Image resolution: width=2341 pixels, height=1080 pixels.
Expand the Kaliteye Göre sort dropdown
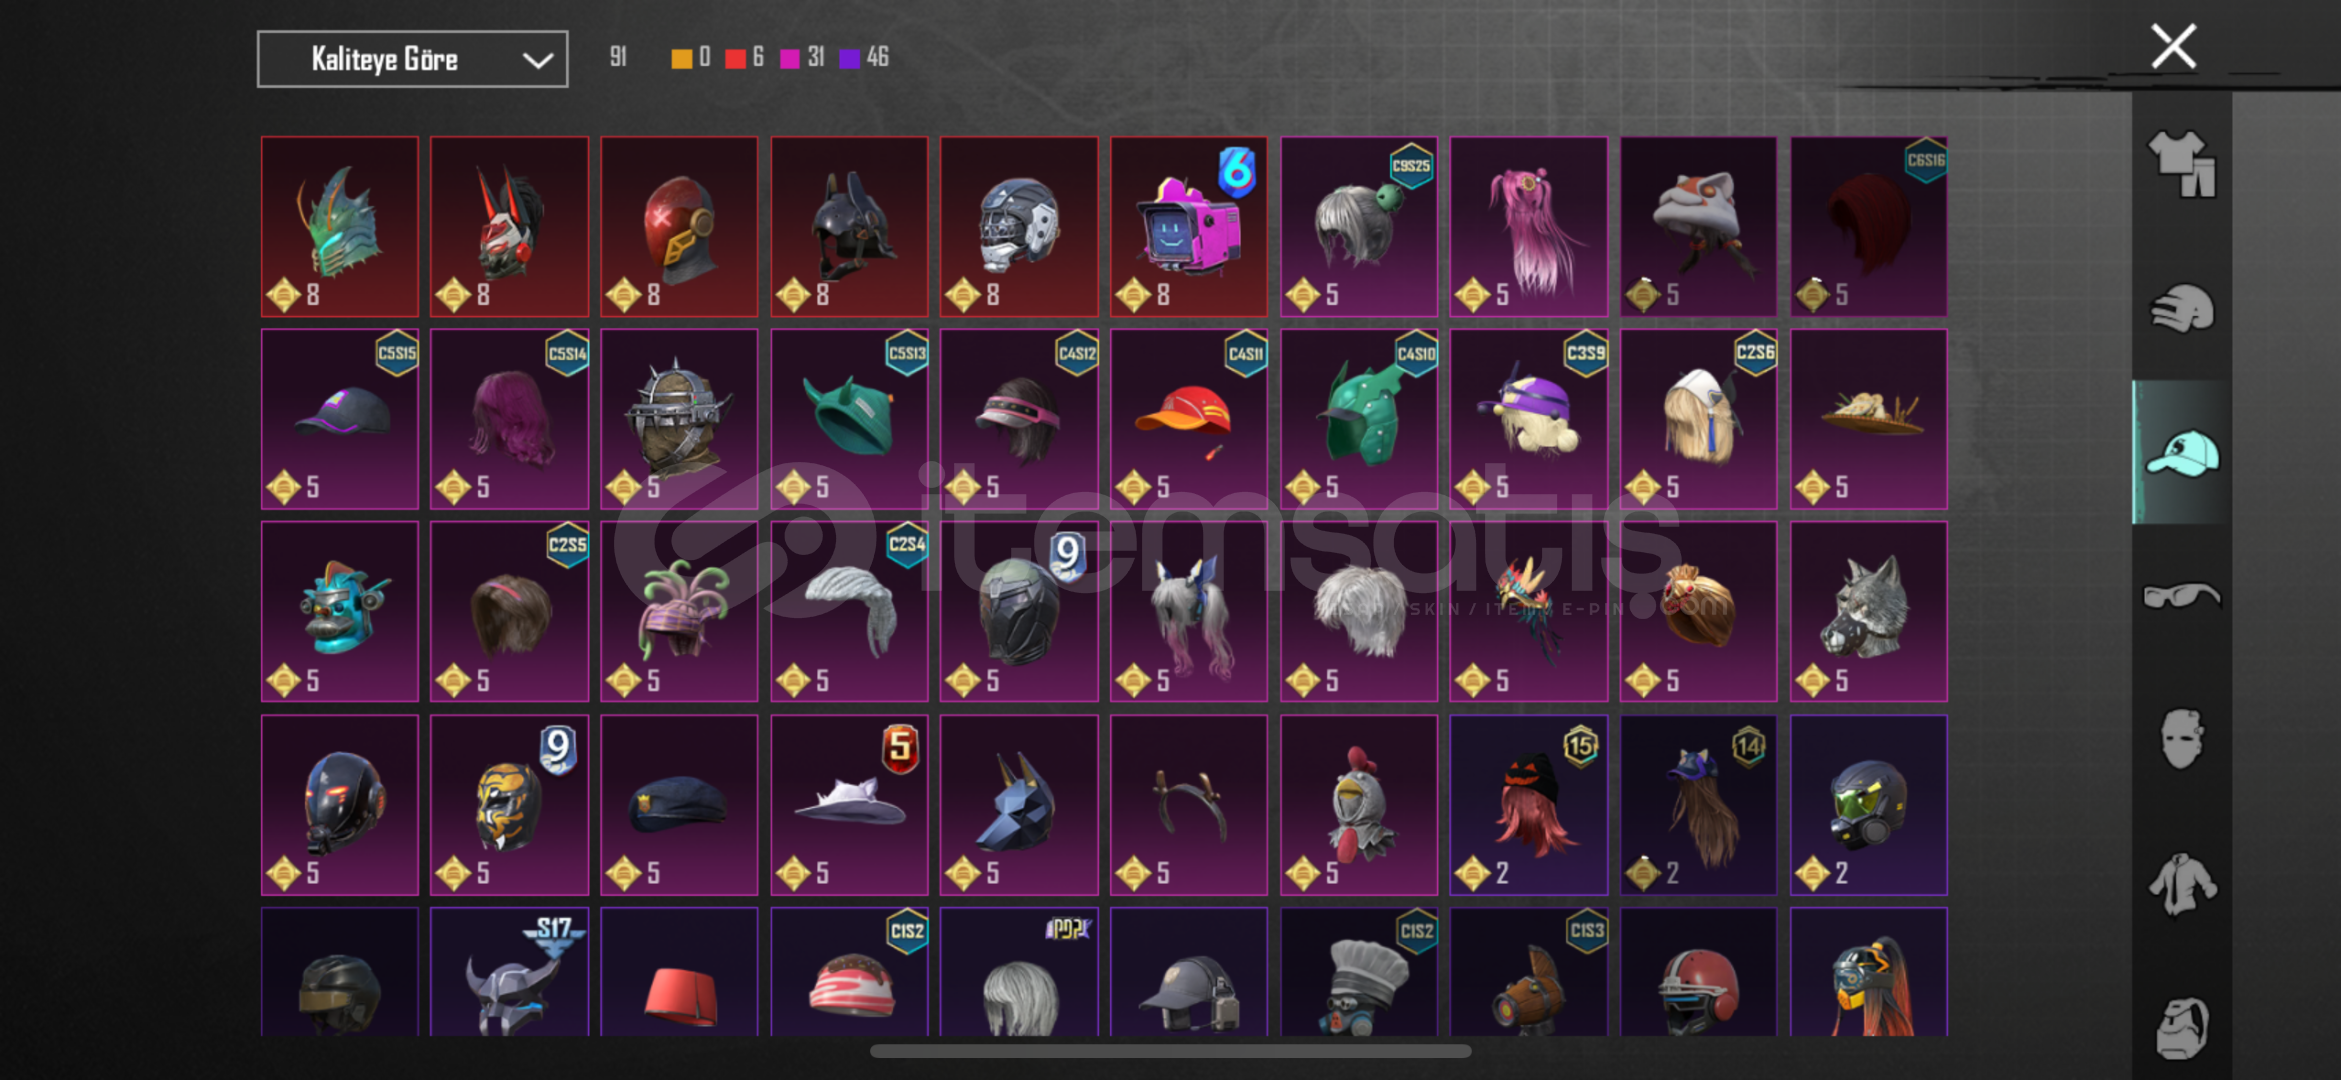pos(412,59)
